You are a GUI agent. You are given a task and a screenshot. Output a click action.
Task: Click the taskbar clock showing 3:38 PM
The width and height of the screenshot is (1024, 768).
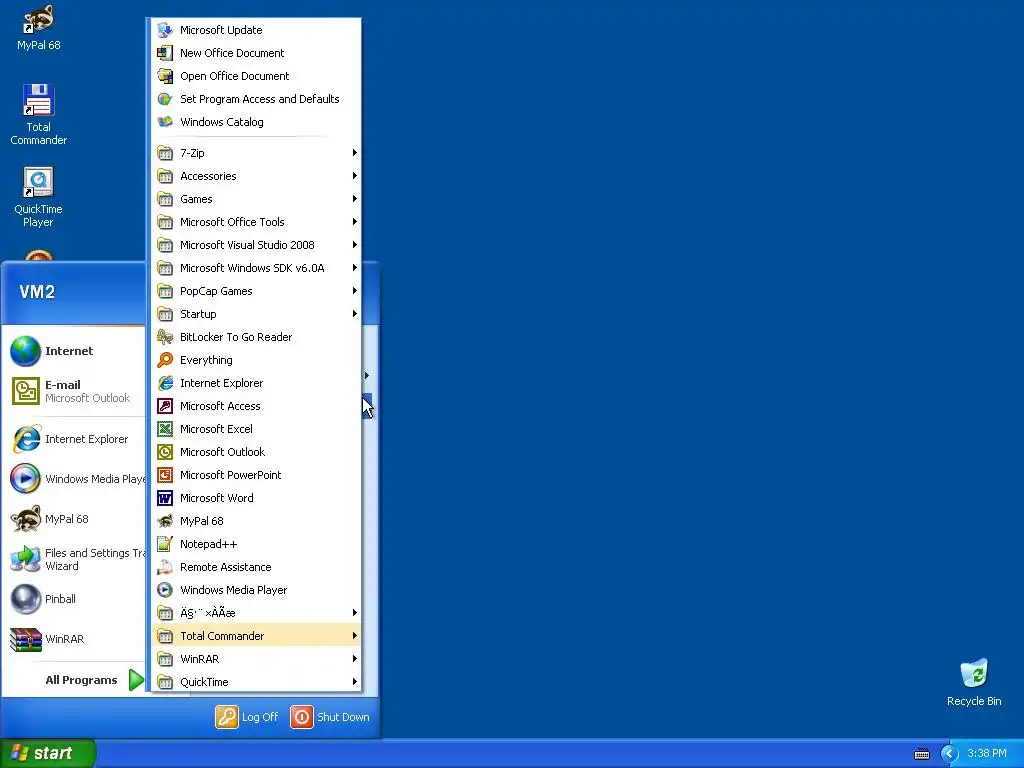click(987, 754)
